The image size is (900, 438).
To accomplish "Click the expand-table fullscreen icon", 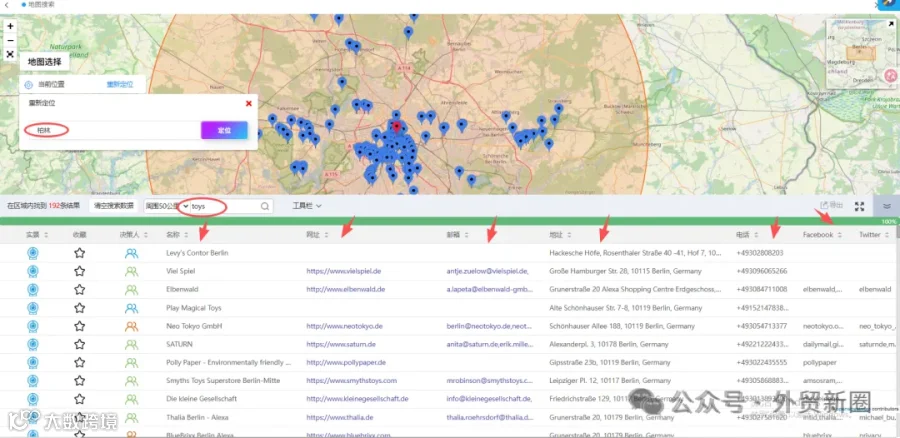I will (859, 206).
